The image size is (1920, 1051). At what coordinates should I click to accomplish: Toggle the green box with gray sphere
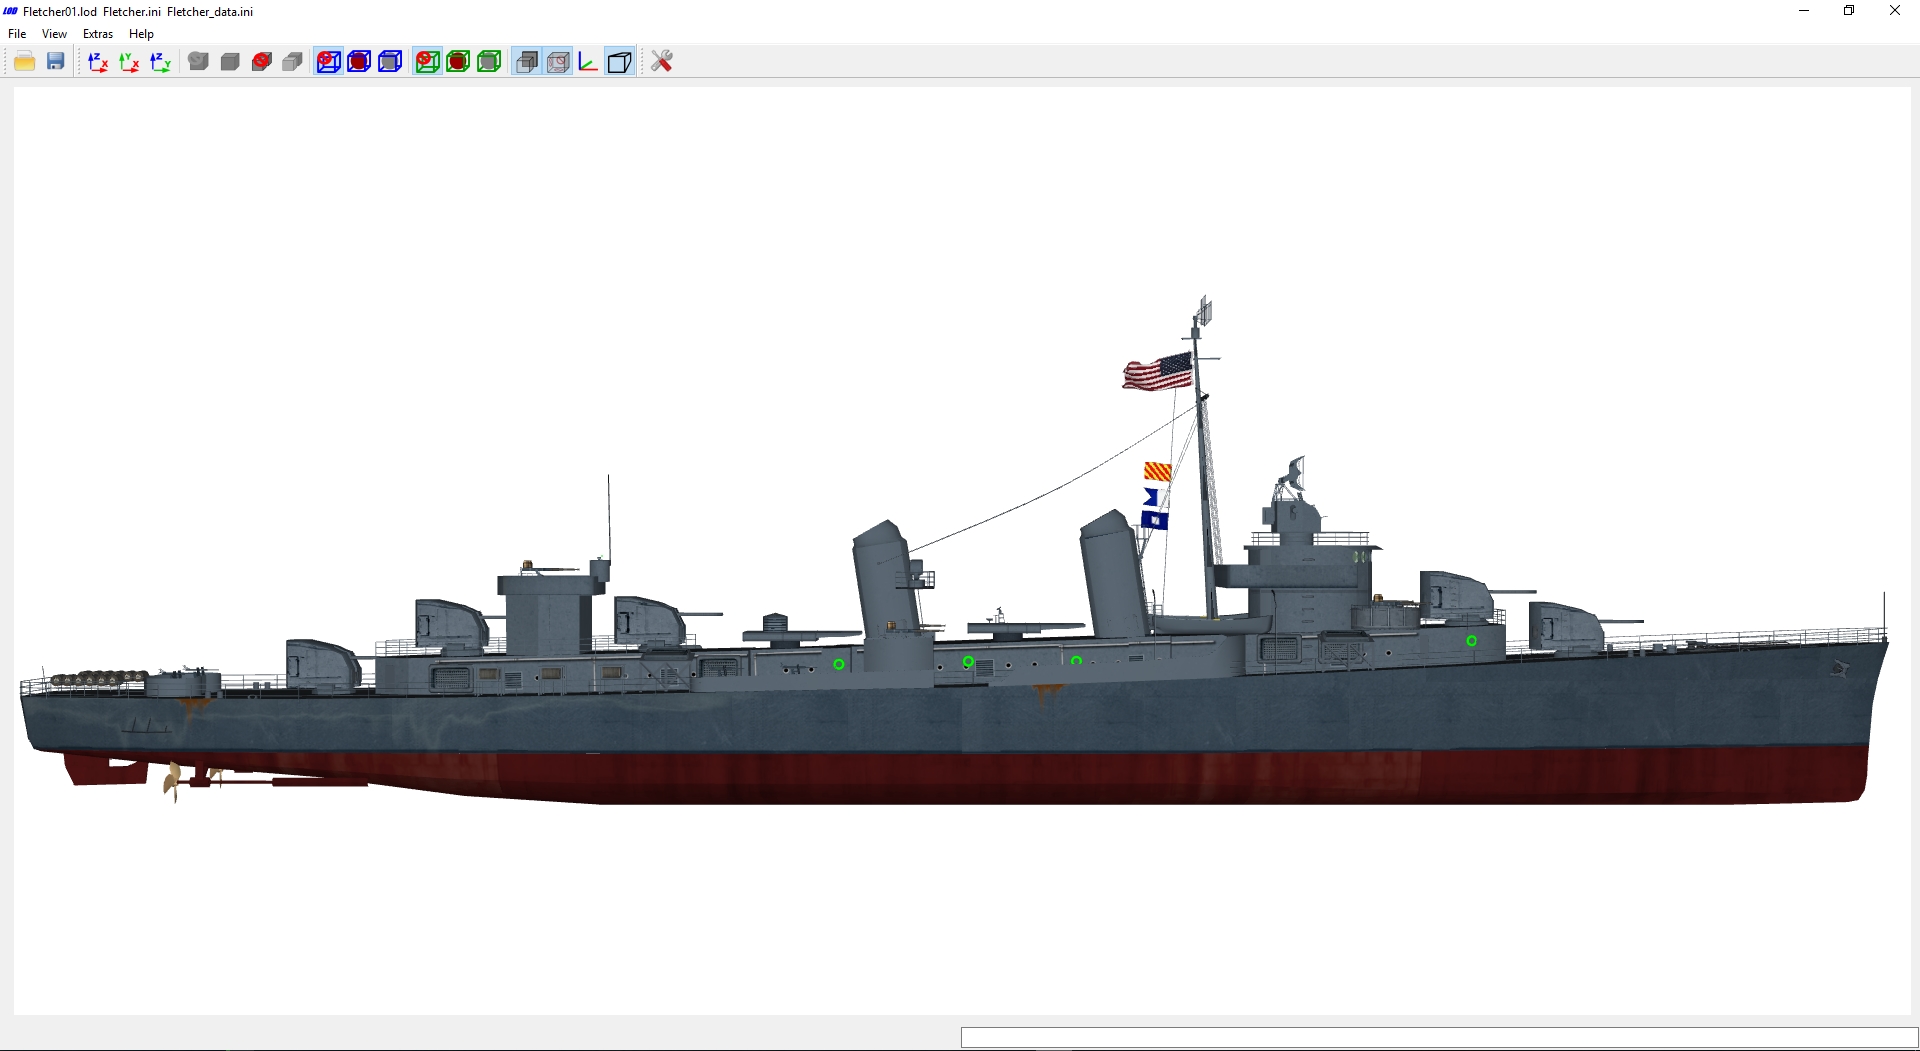click(489, 62)
